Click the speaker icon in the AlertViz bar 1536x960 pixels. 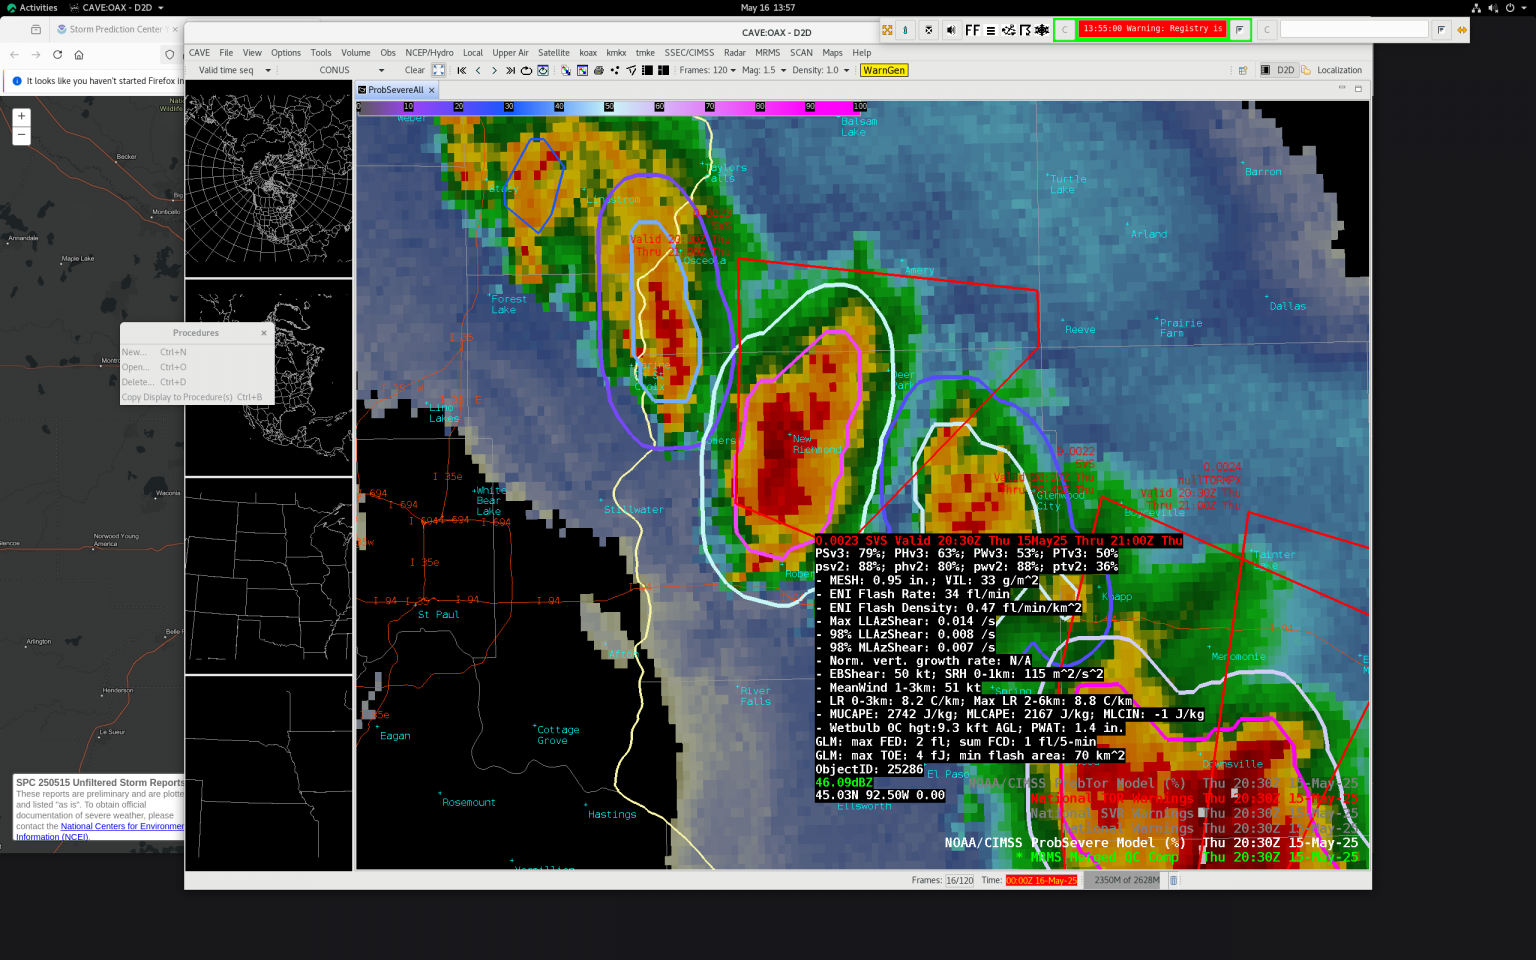point(951,30)
